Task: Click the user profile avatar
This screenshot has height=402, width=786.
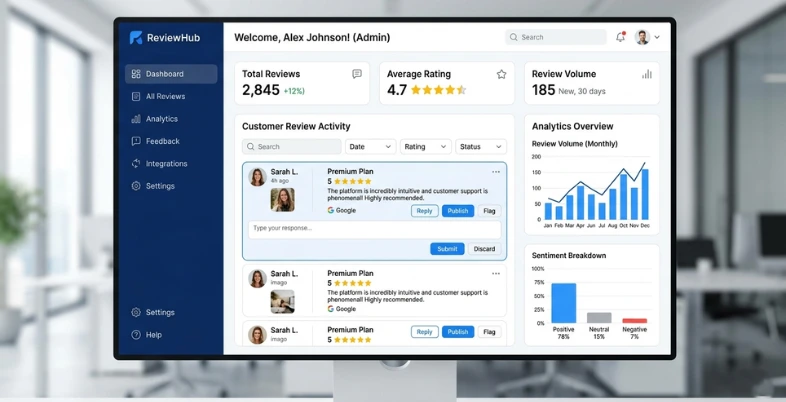Action: 642,37
